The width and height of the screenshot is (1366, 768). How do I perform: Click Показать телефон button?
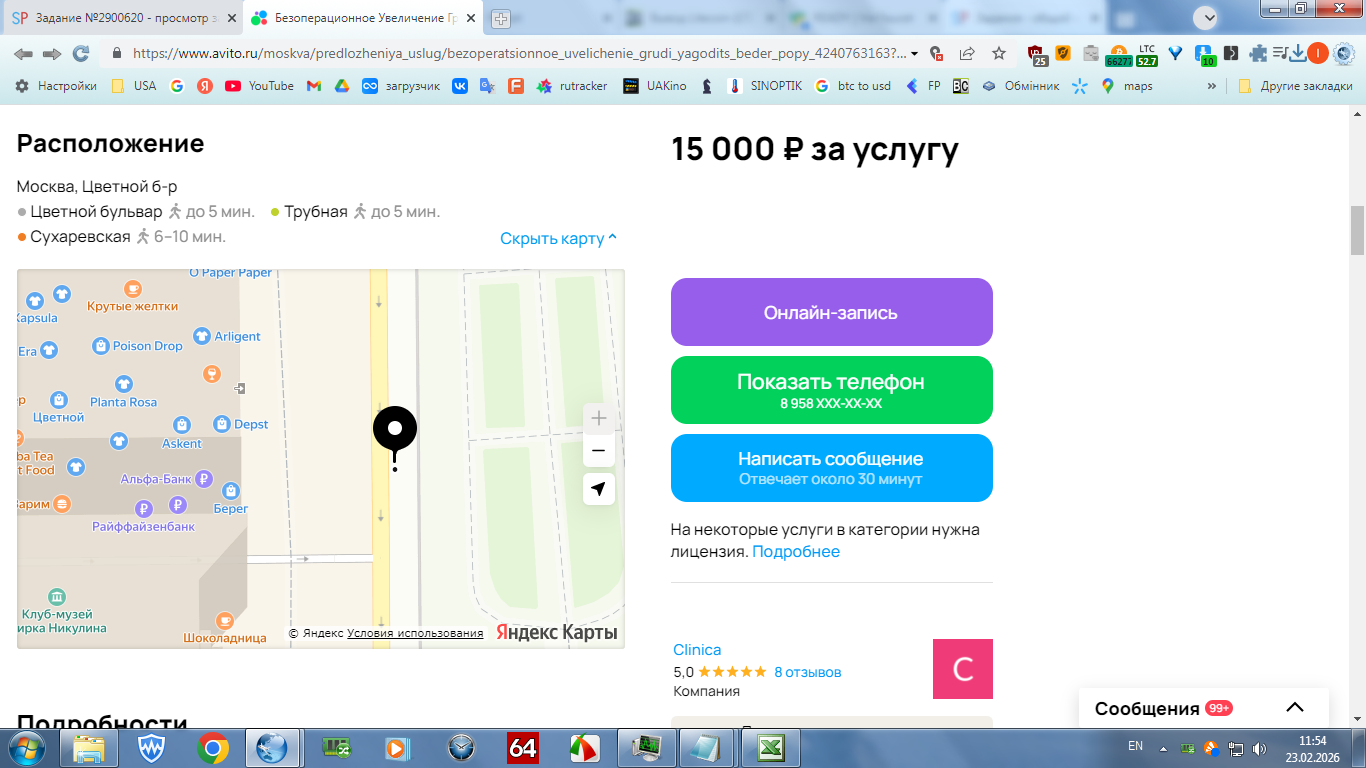[831, 390]
